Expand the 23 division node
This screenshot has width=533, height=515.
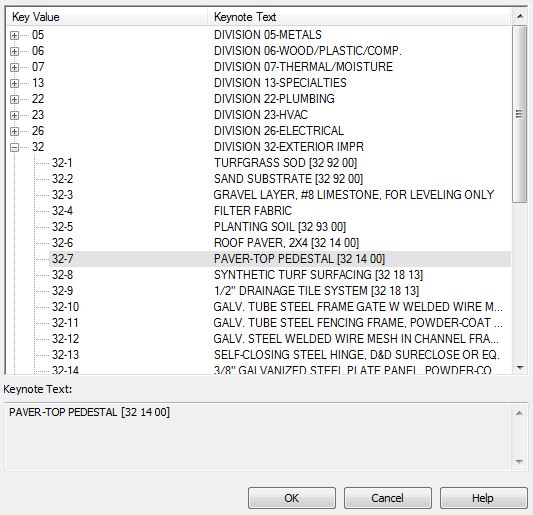click(14, 115)
